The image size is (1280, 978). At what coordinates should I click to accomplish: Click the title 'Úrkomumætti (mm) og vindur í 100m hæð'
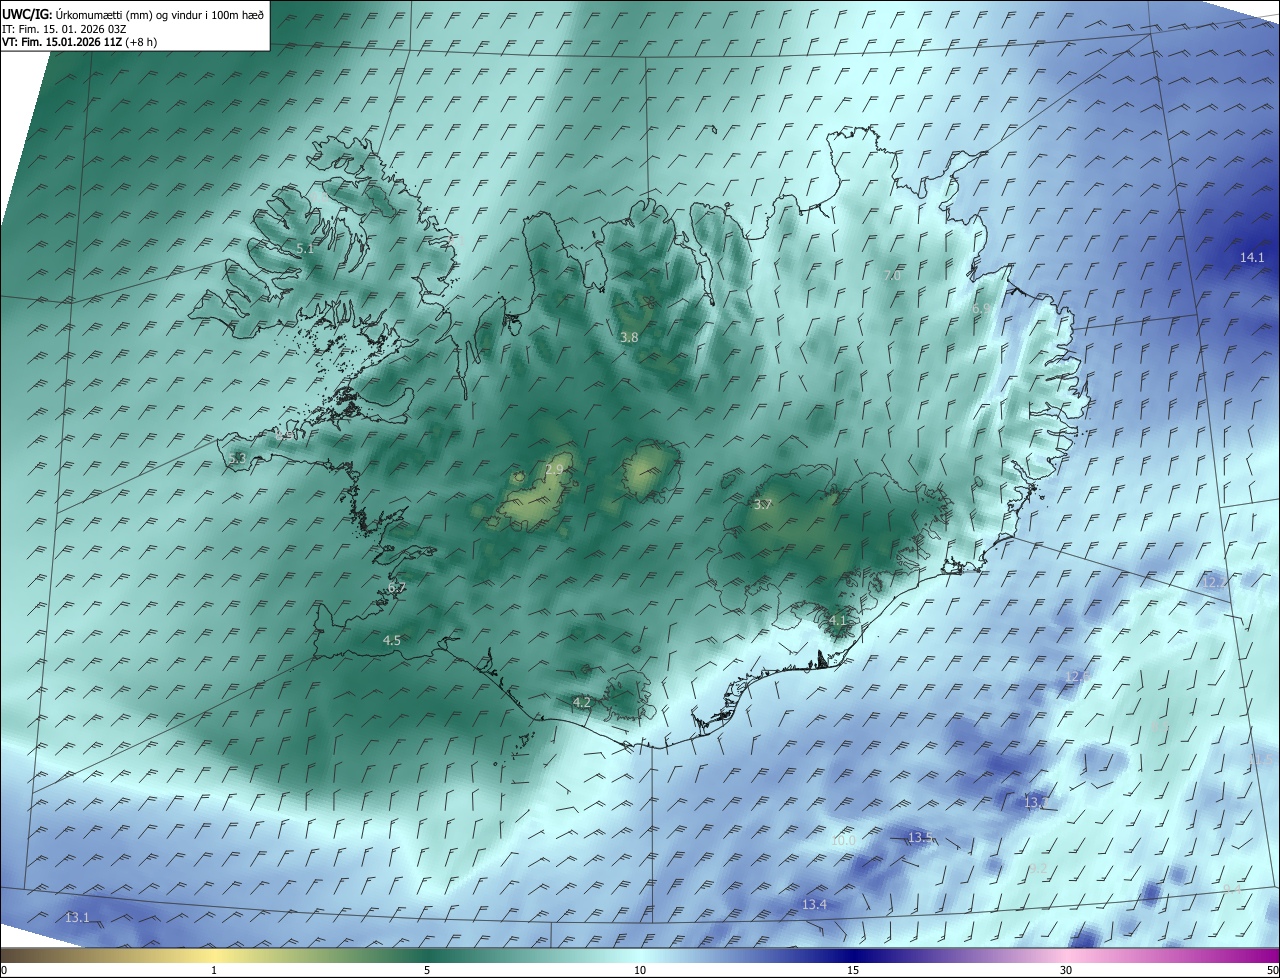point(159,15)
